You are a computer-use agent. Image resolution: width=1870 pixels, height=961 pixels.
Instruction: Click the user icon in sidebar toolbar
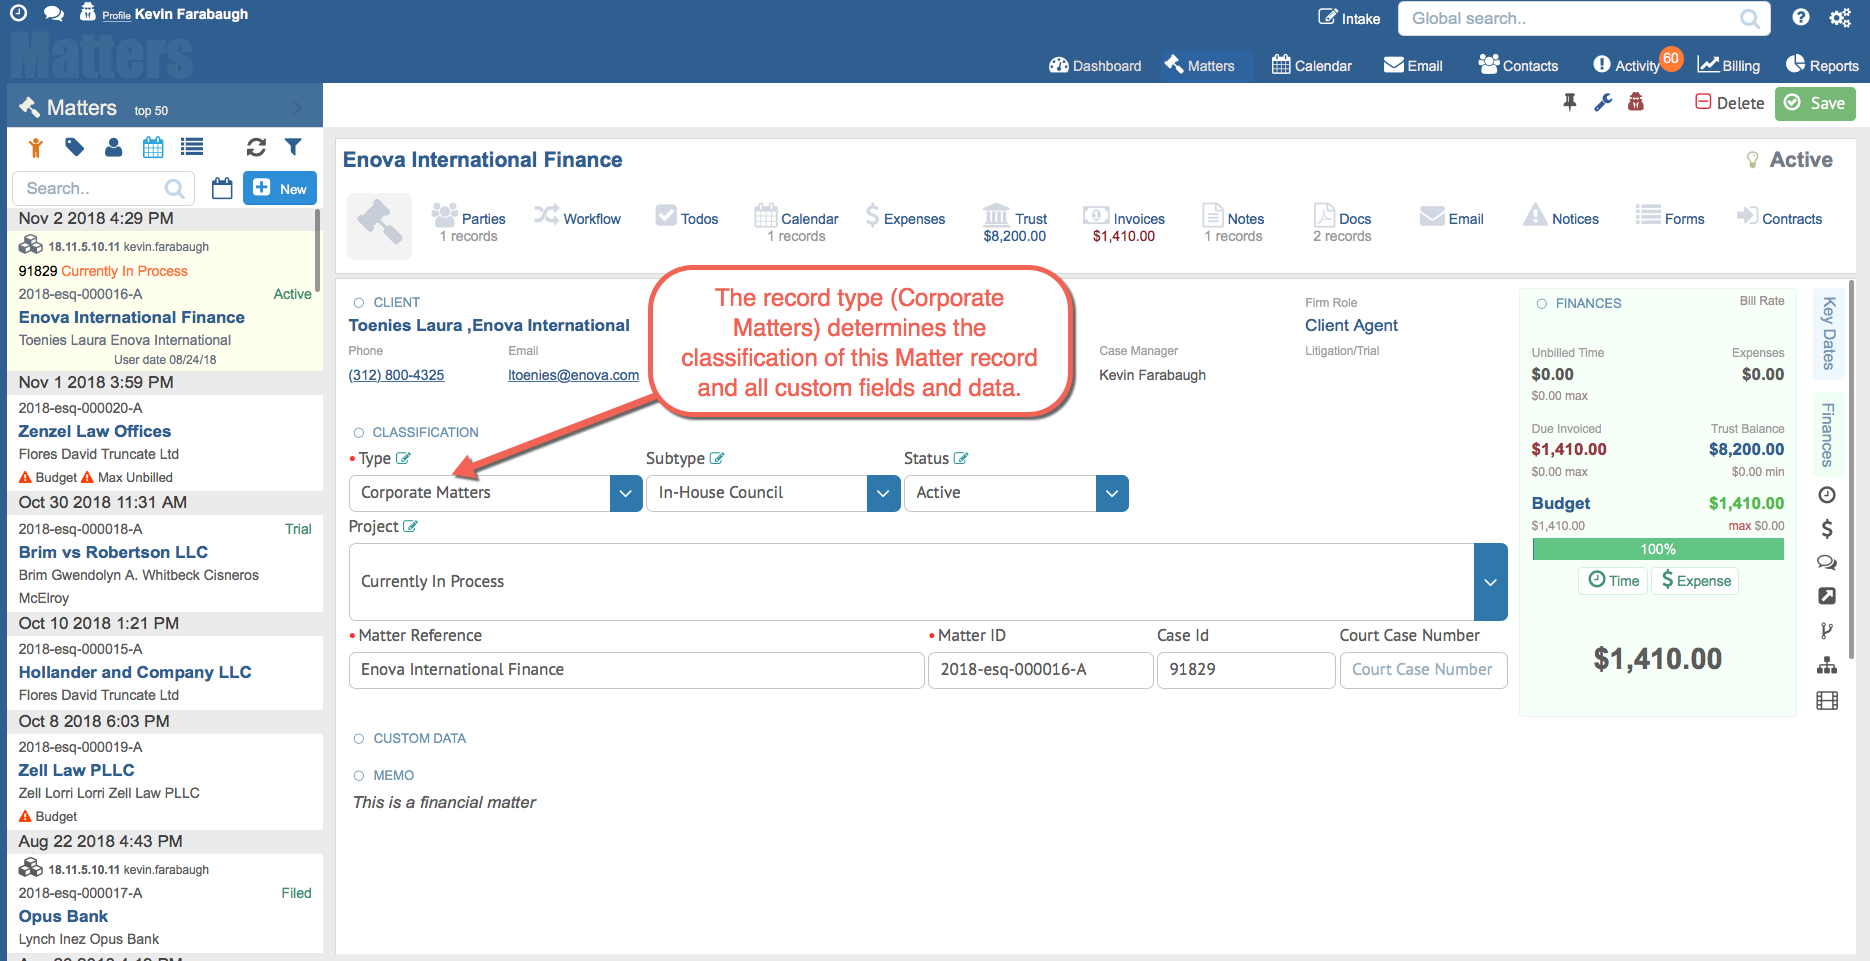113,148
